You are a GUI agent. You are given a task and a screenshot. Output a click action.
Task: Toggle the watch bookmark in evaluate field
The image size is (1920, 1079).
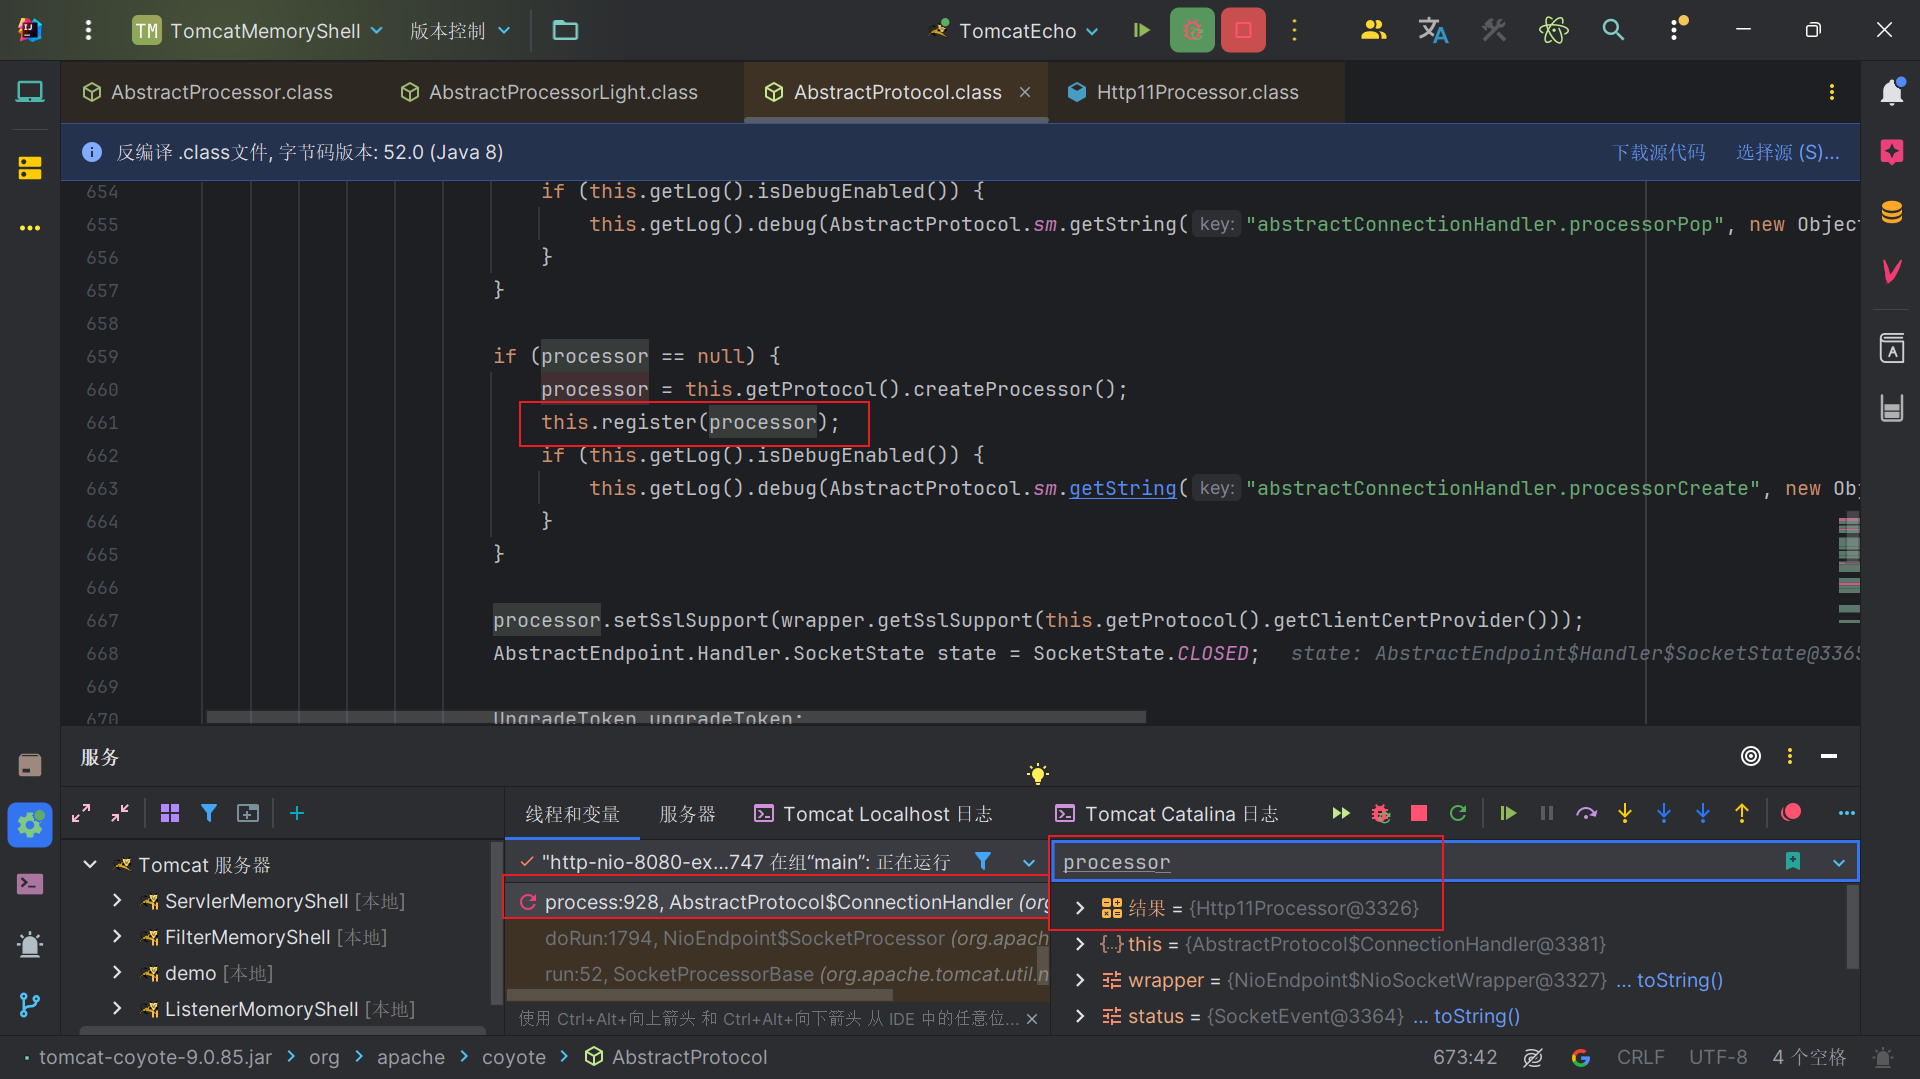coord(1793,861)
